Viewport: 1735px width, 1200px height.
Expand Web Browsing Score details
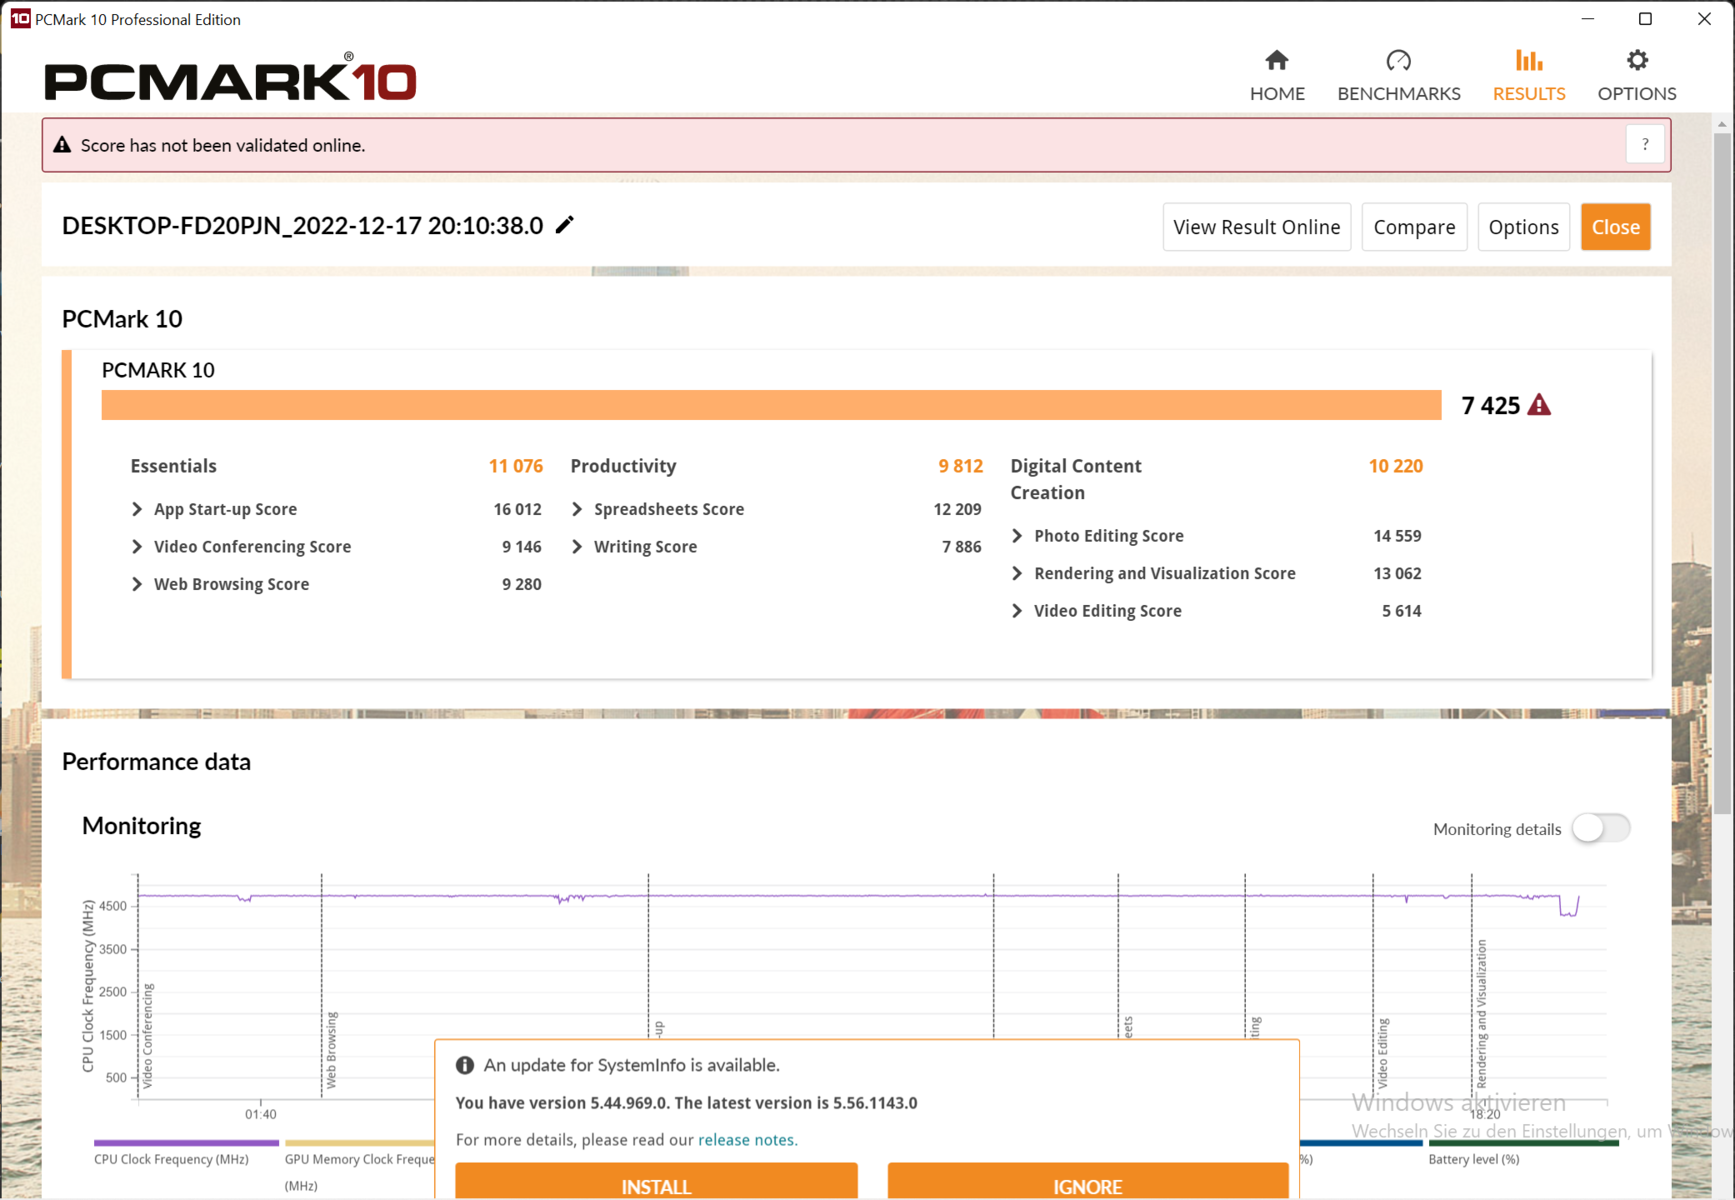[137, 584]
